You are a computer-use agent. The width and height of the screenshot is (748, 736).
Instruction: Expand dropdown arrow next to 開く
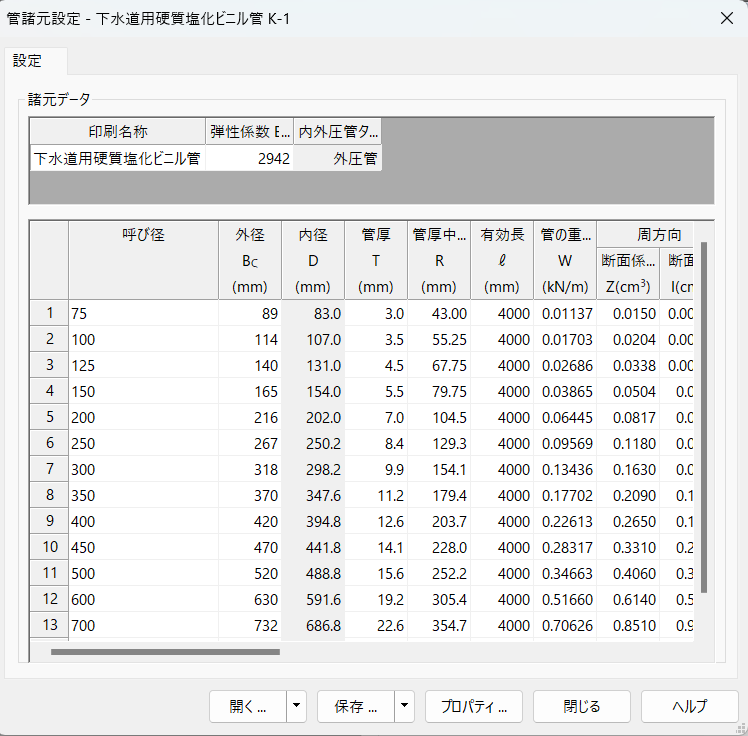coord(297,706)
